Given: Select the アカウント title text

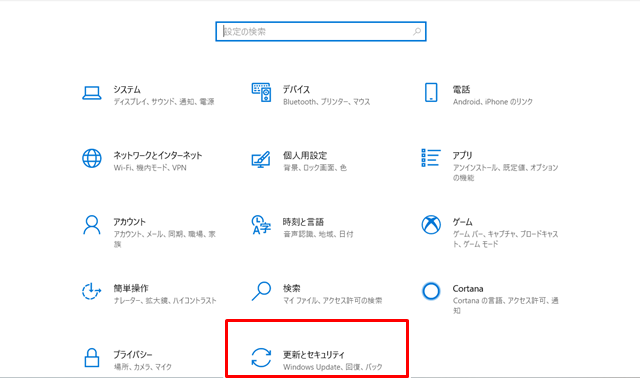Looking at the screenshot, I should 129,222.
